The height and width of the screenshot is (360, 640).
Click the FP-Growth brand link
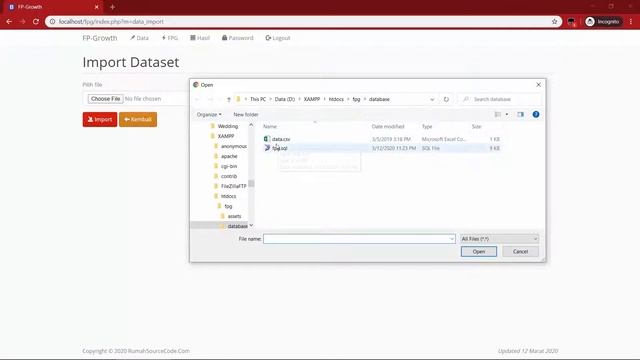[100, 38]
